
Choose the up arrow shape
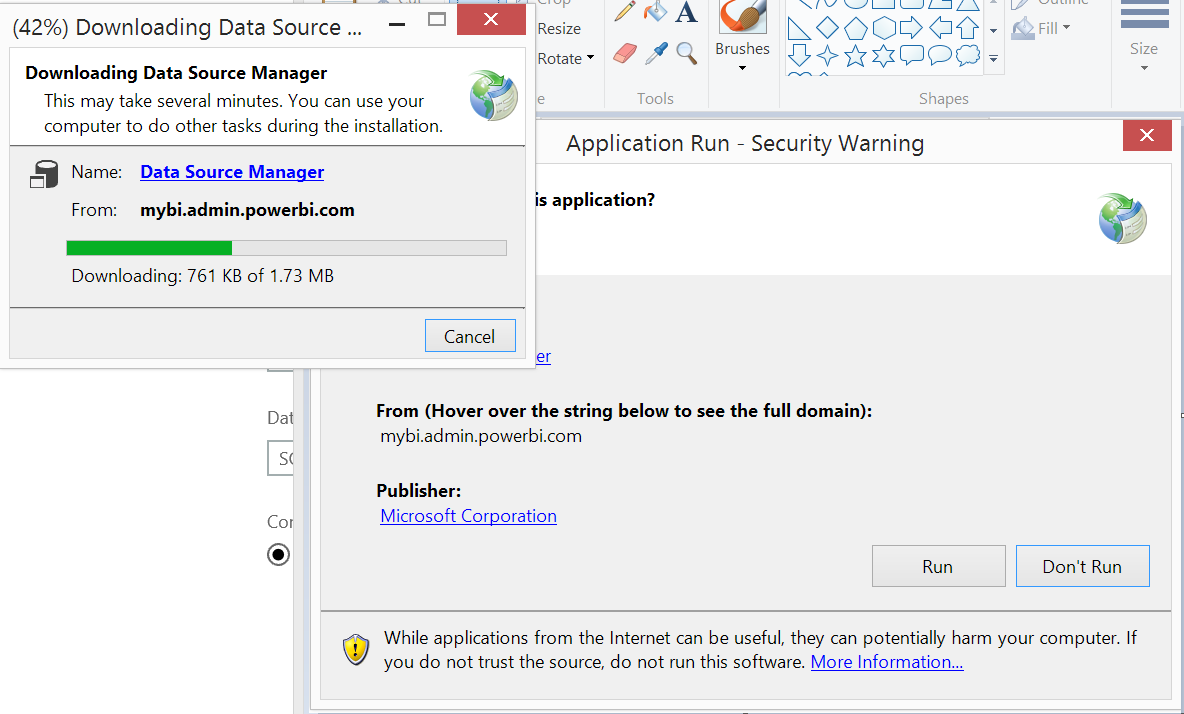tap(967, 29)
